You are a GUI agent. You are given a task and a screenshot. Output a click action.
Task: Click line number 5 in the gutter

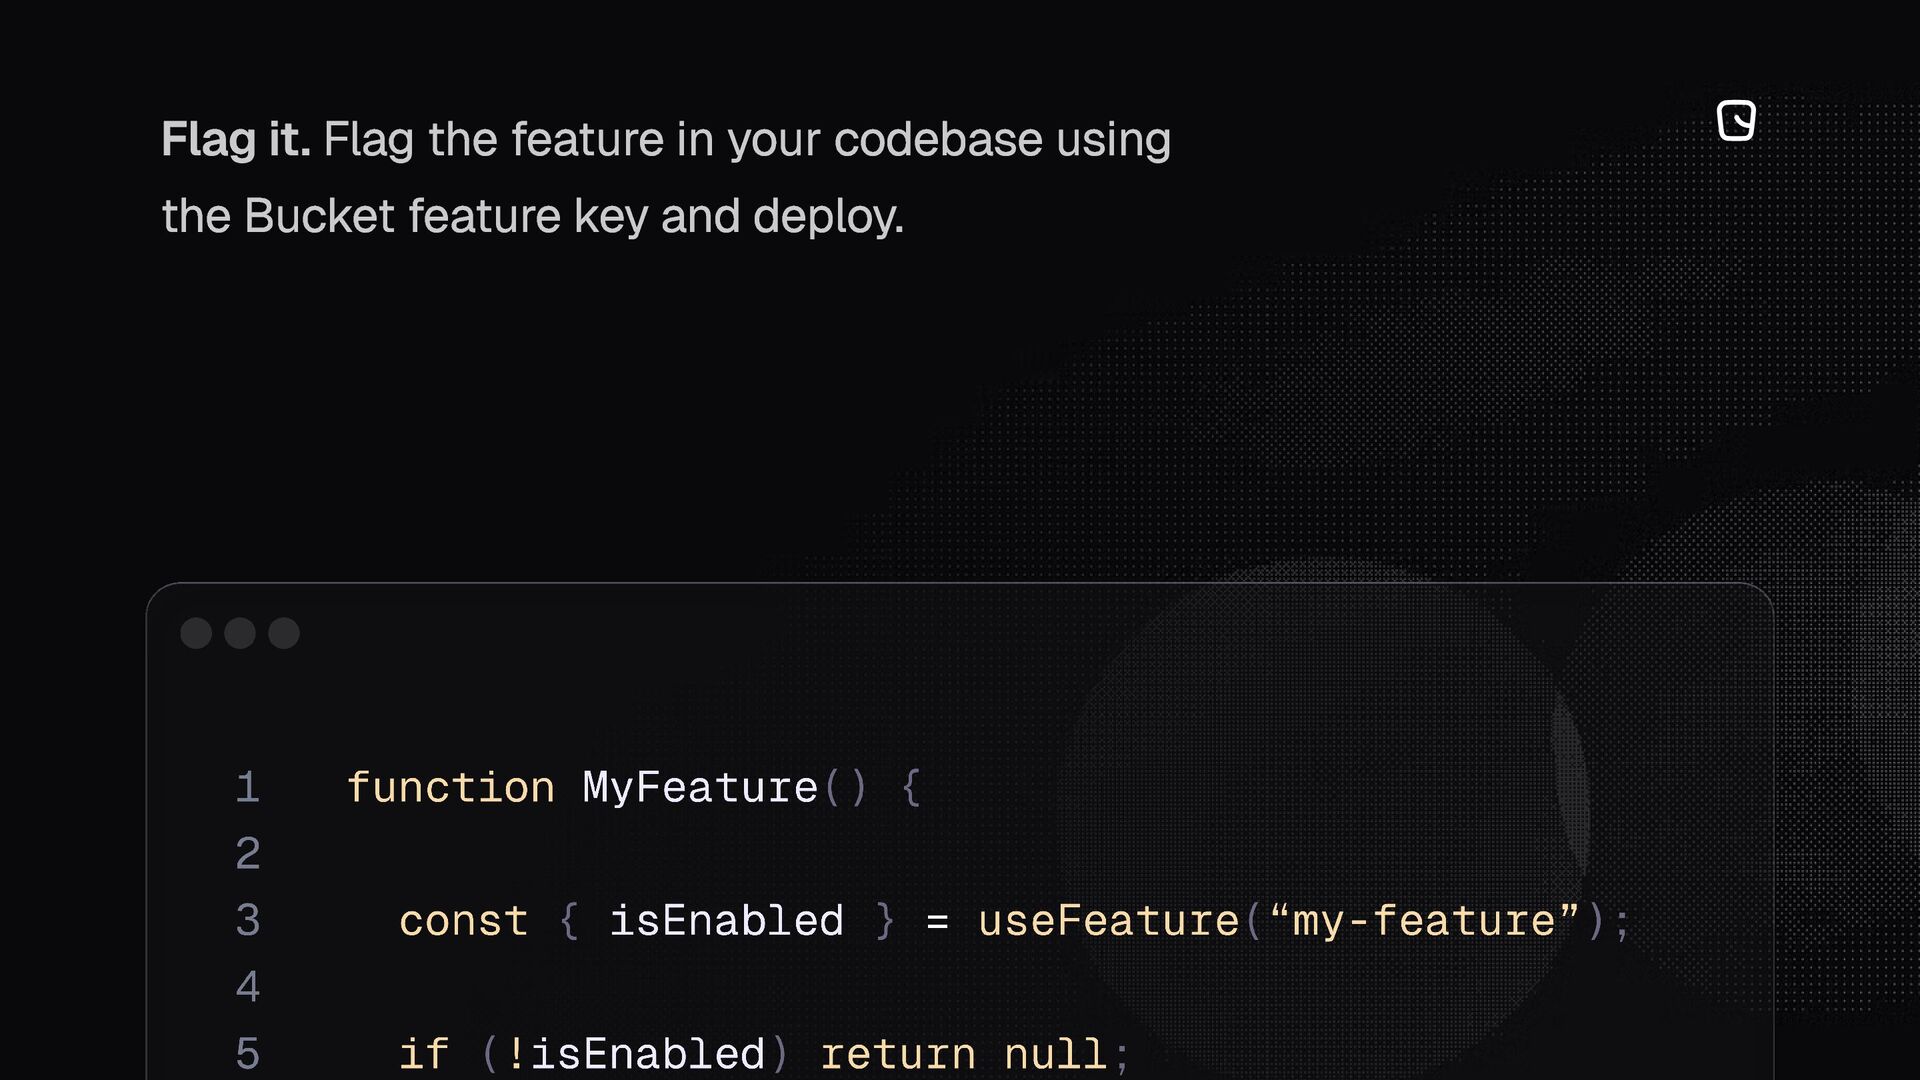(248, 1054)
